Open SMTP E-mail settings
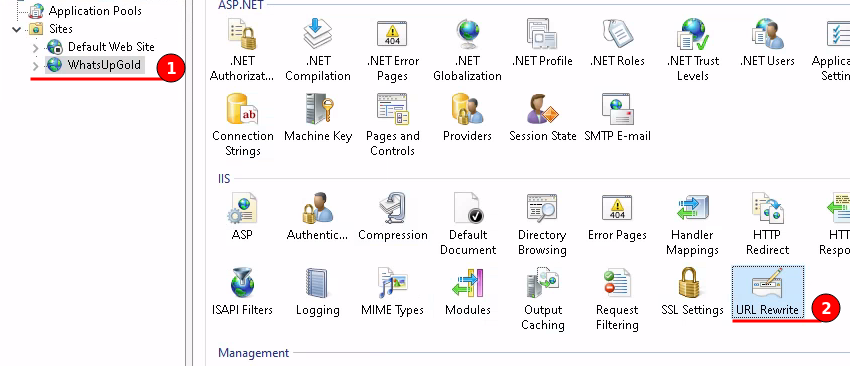The height and width of the screenshot is (366, 850). 617,118
